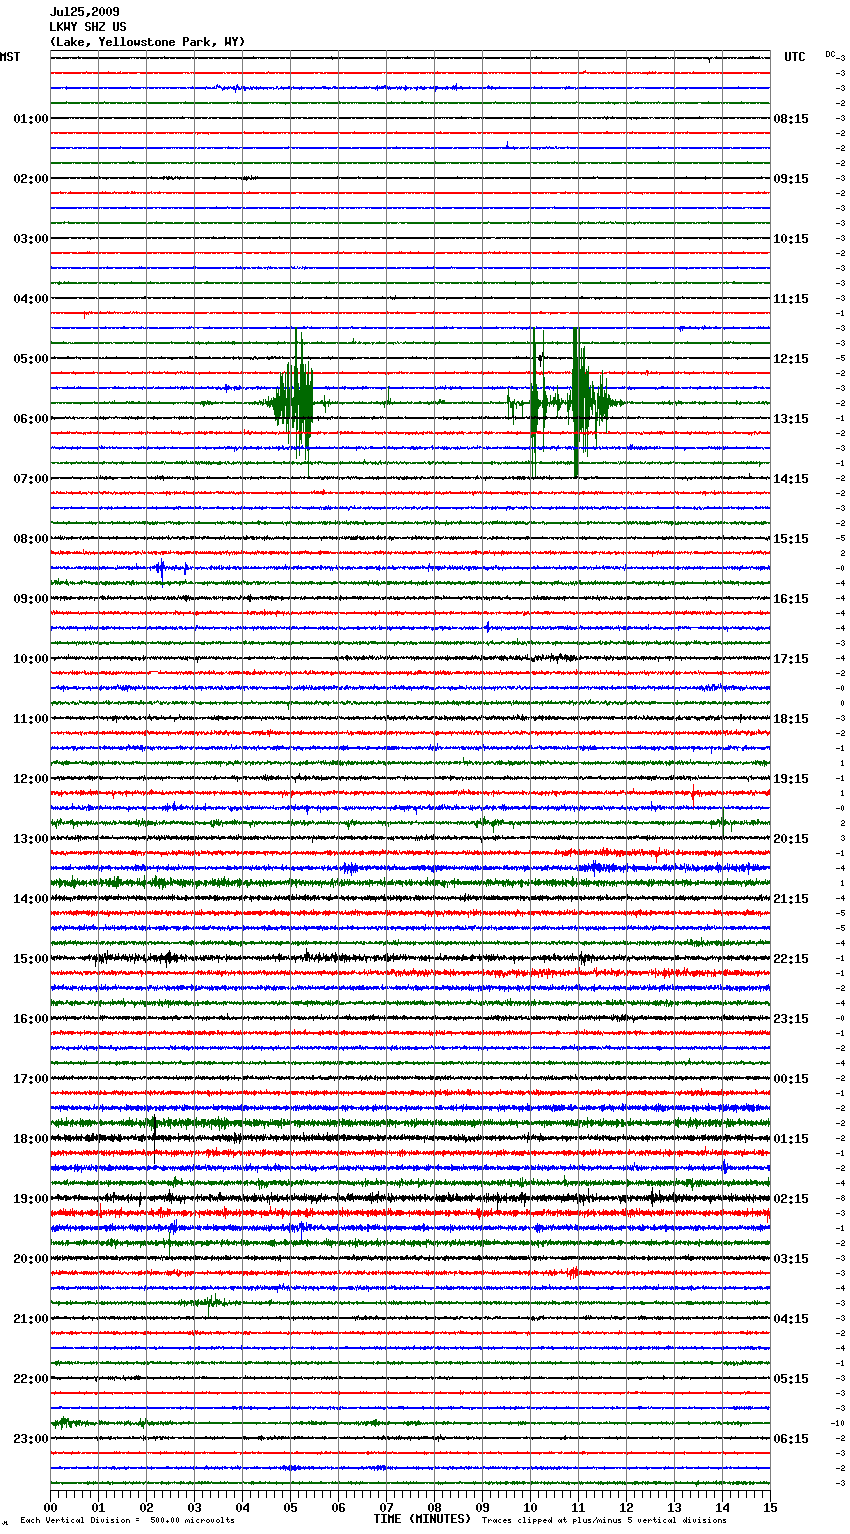850x1534 pixels.
Task: Click the 22:15 UTC time label
Action: [791, 959]
